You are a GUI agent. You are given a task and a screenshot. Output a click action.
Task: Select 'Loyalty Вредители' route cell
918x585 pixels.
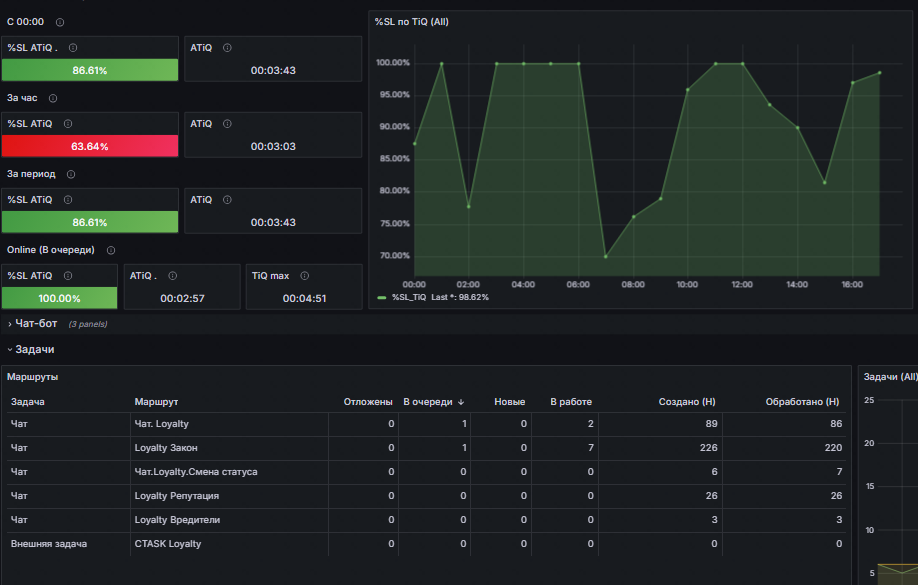point(229,520)
